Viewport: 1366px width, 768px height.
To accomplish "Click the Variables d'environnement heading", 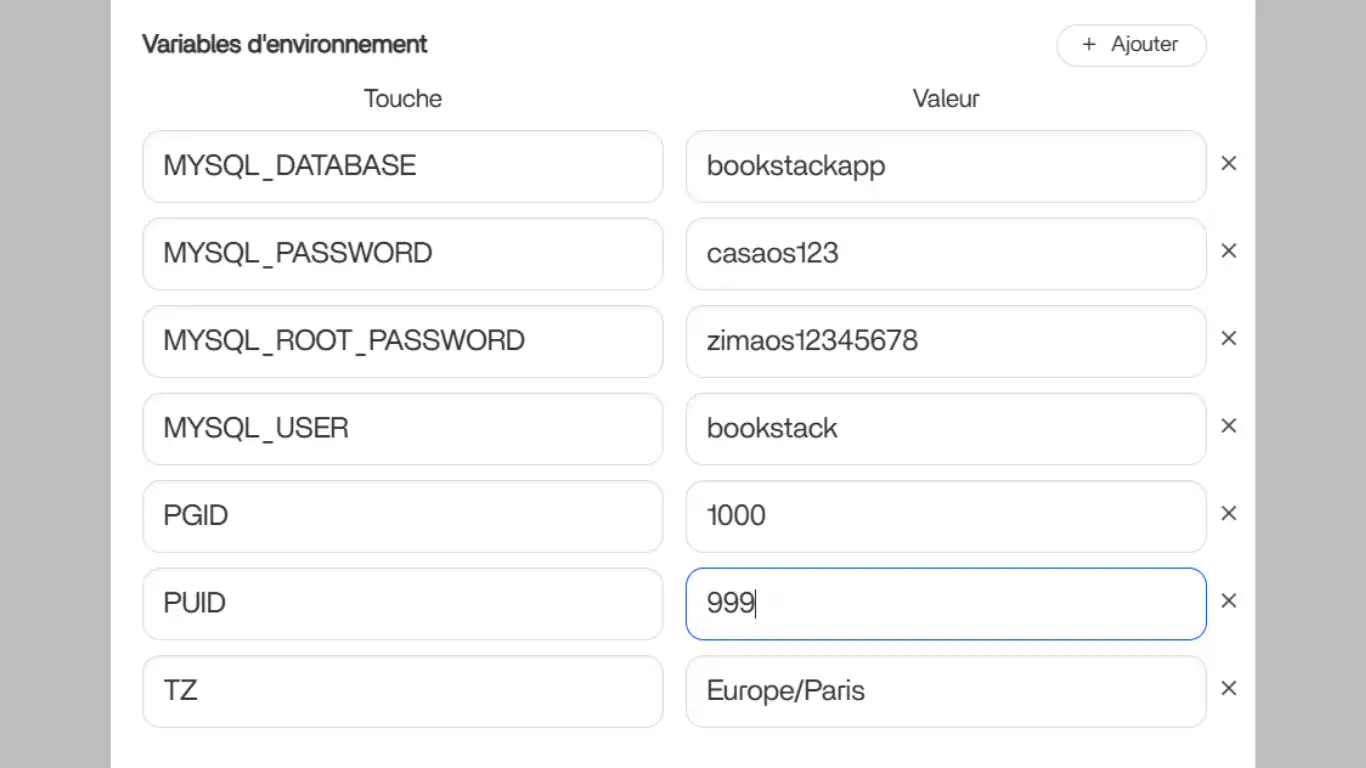I will 285,44.
